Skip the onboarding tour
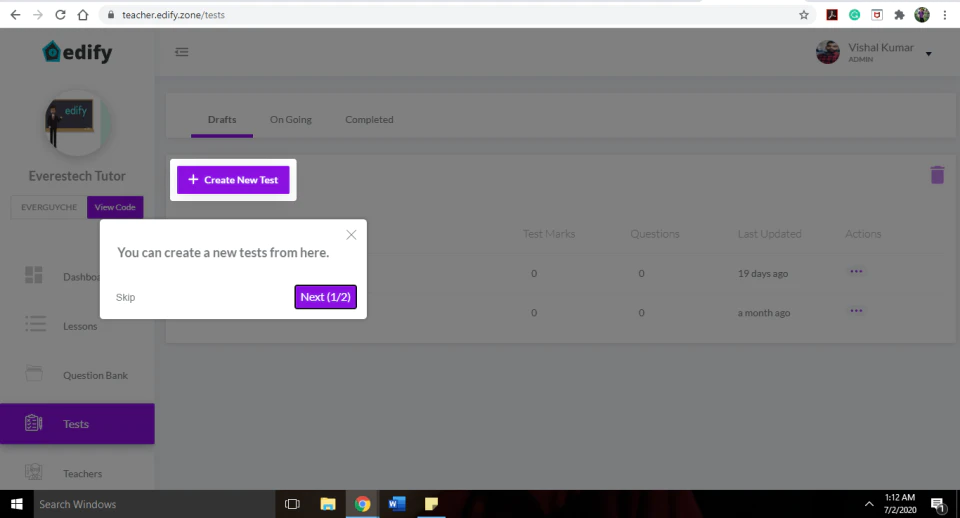Image resolution: width=960 pixels, height=518 pixels. click(126, 297)
